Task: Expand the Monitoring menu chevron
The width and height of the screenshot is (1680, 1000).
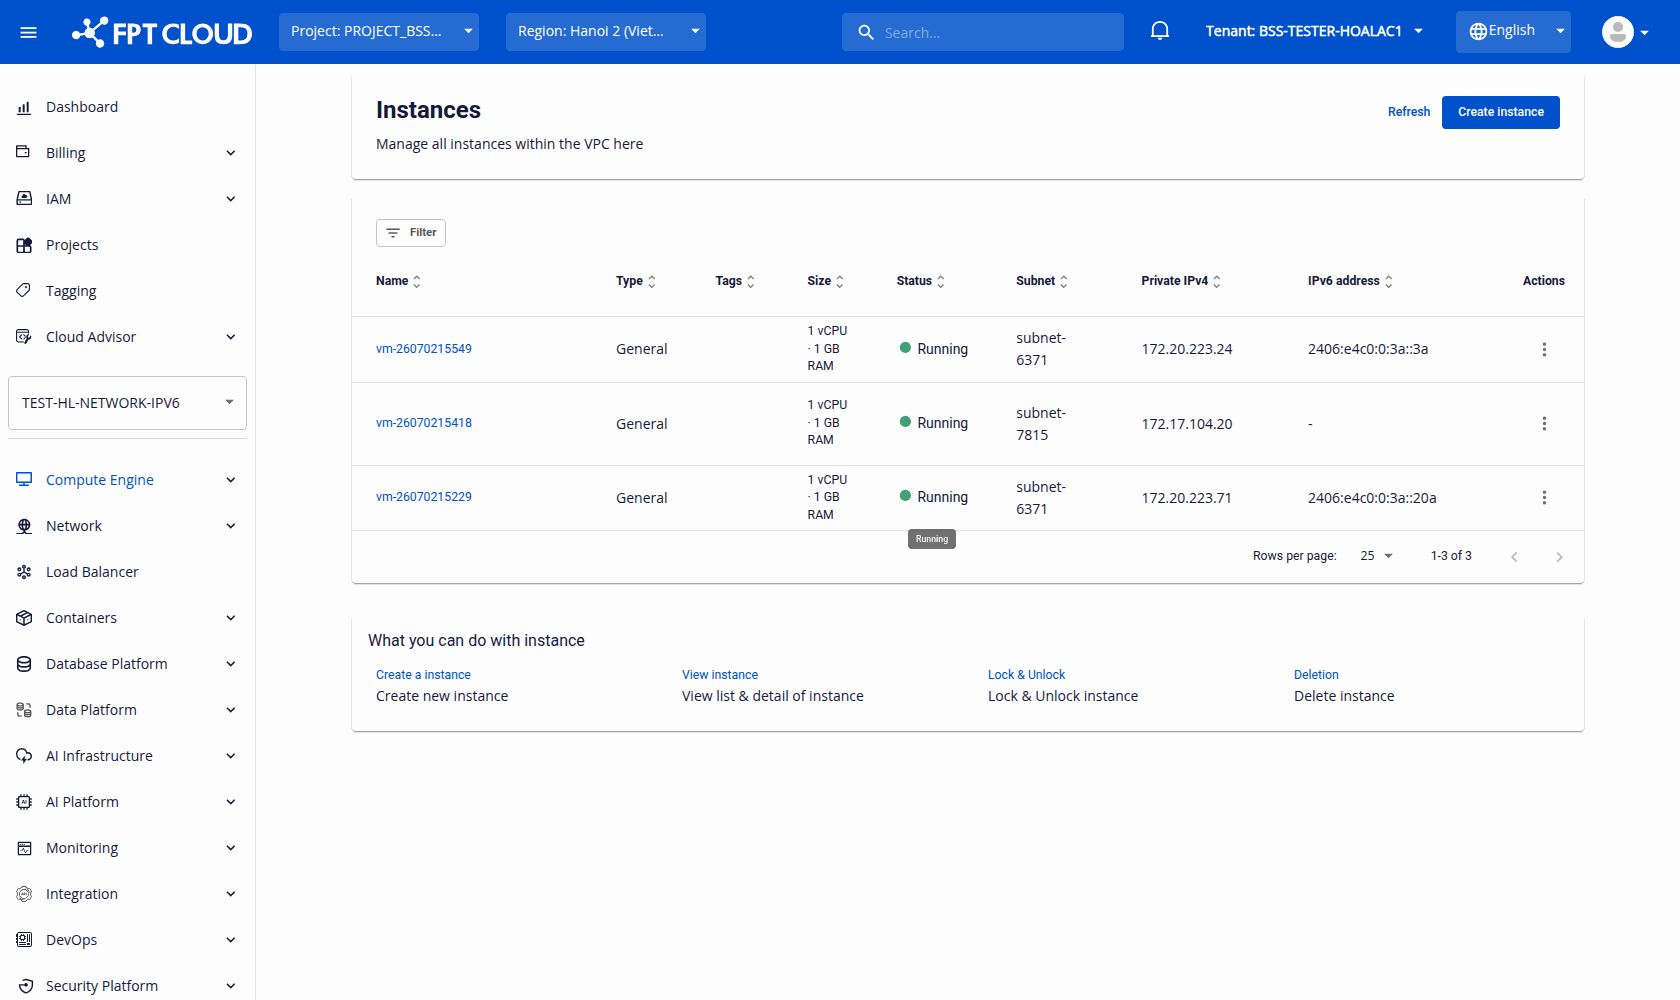Action: click(231, 848)
